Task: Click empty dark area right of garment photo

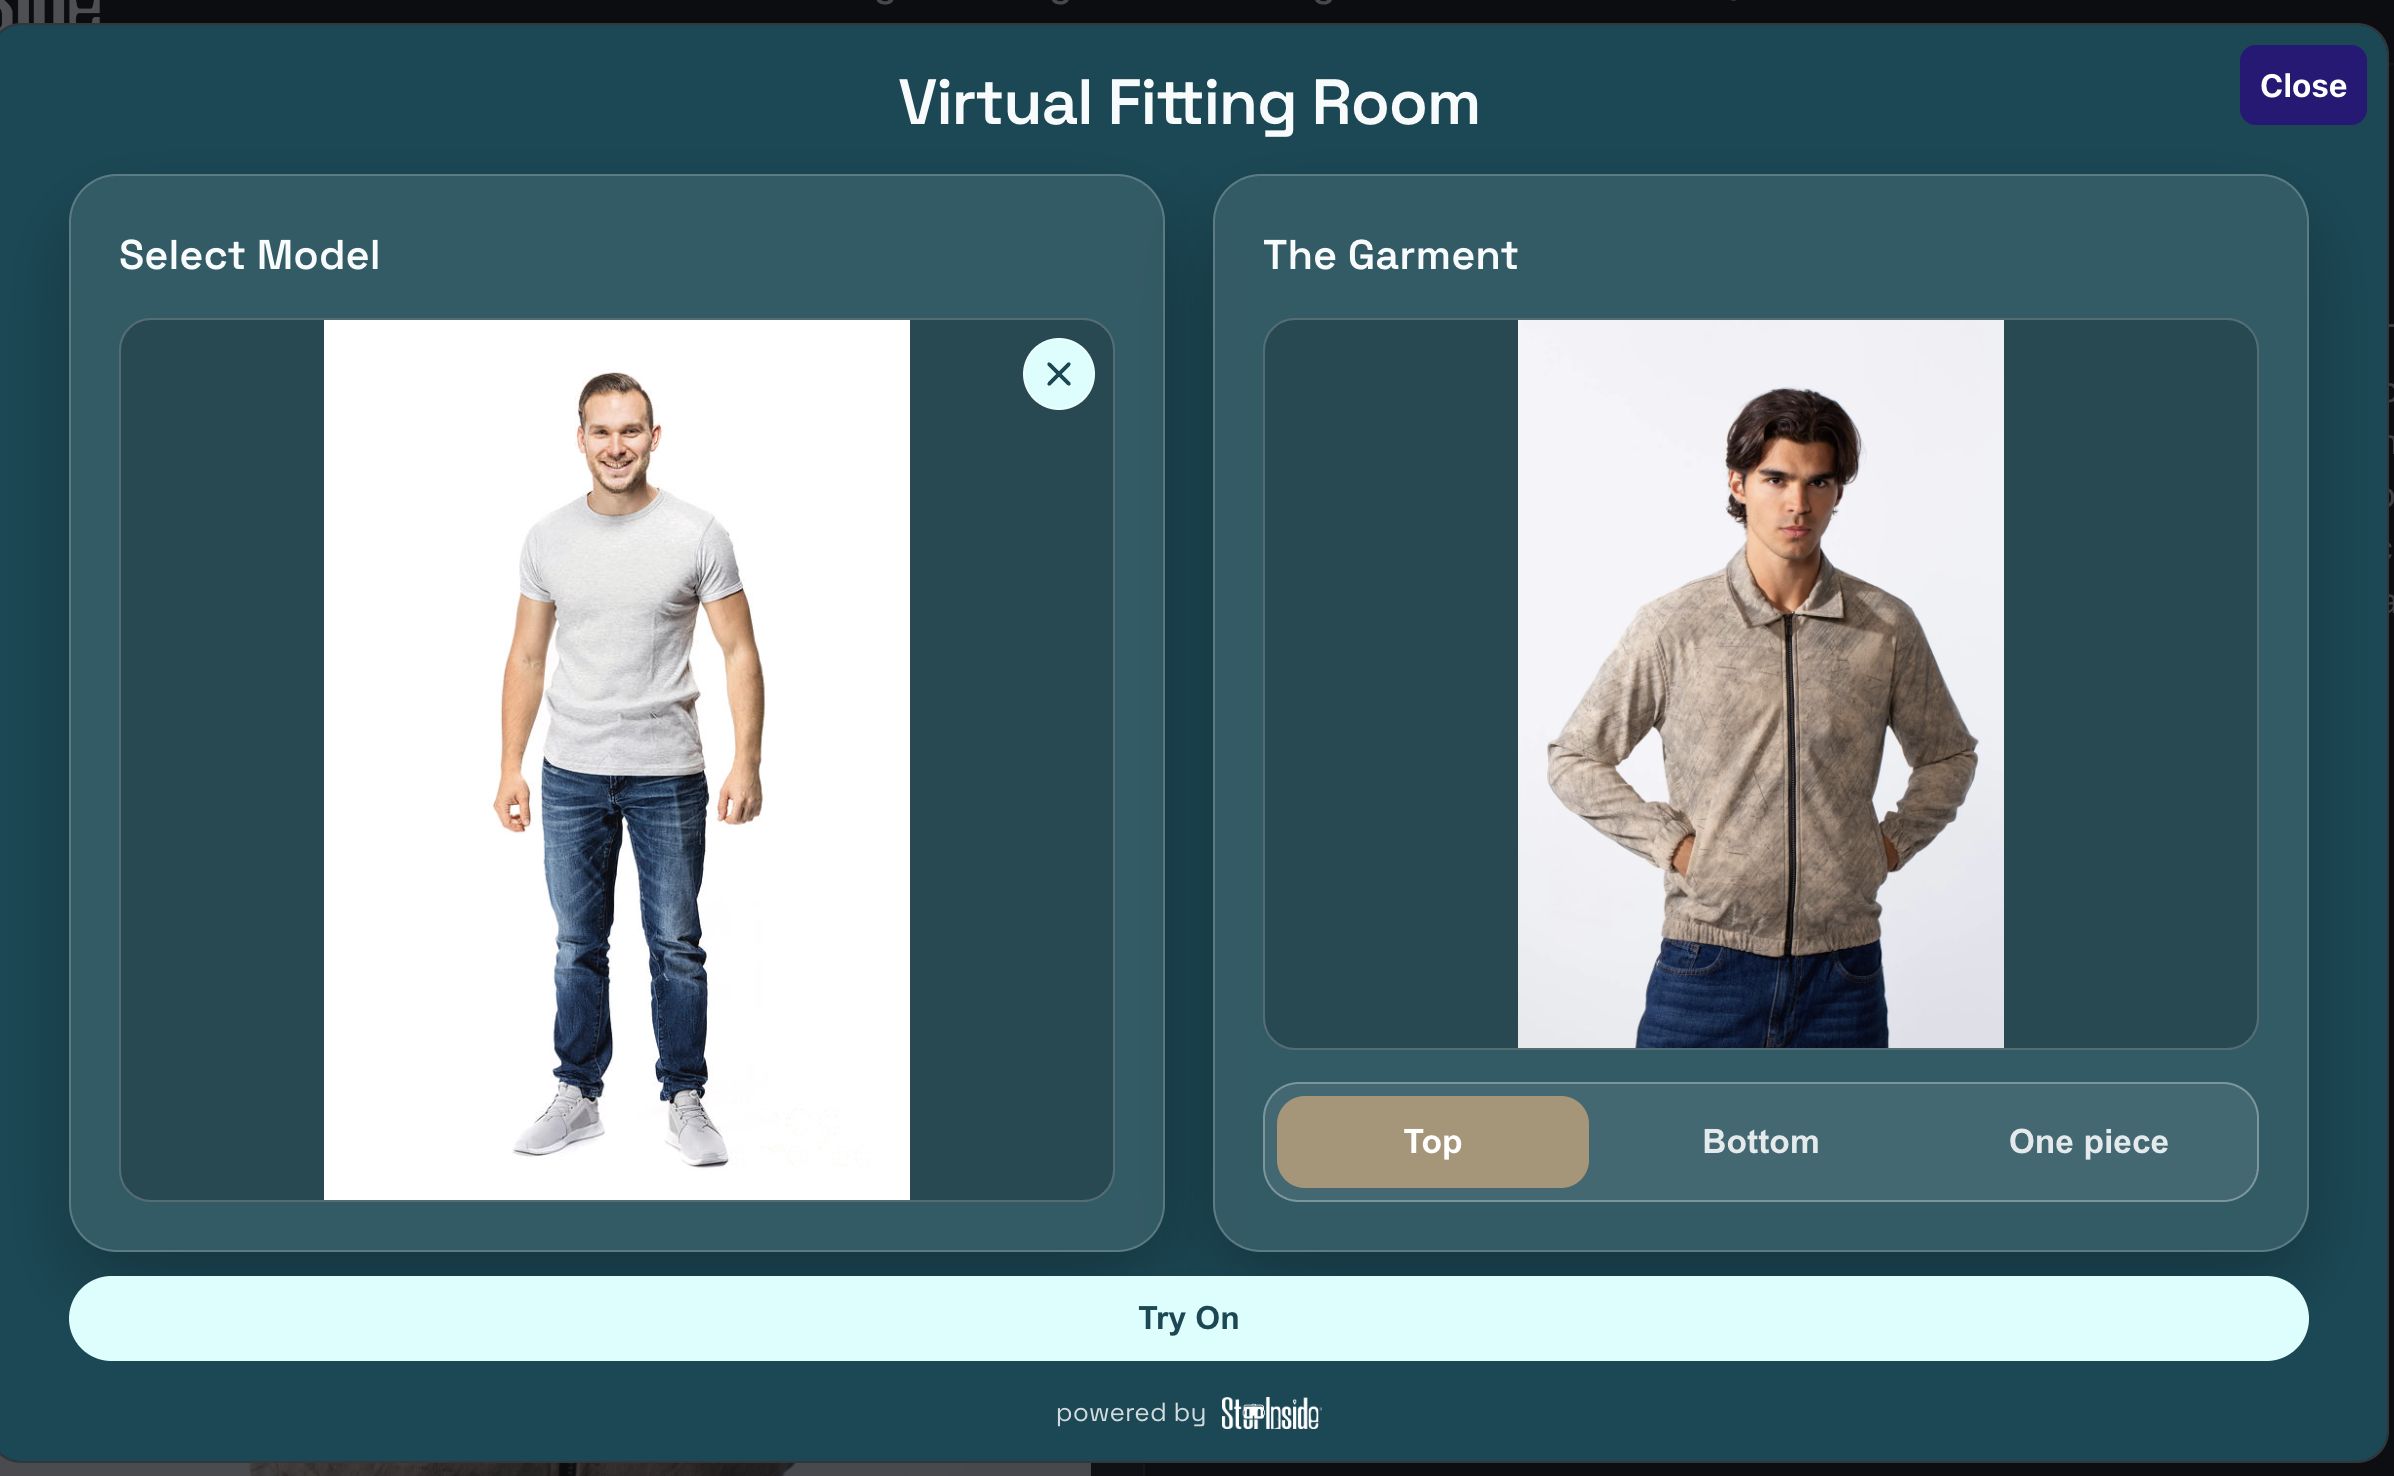Action: 2130,684
